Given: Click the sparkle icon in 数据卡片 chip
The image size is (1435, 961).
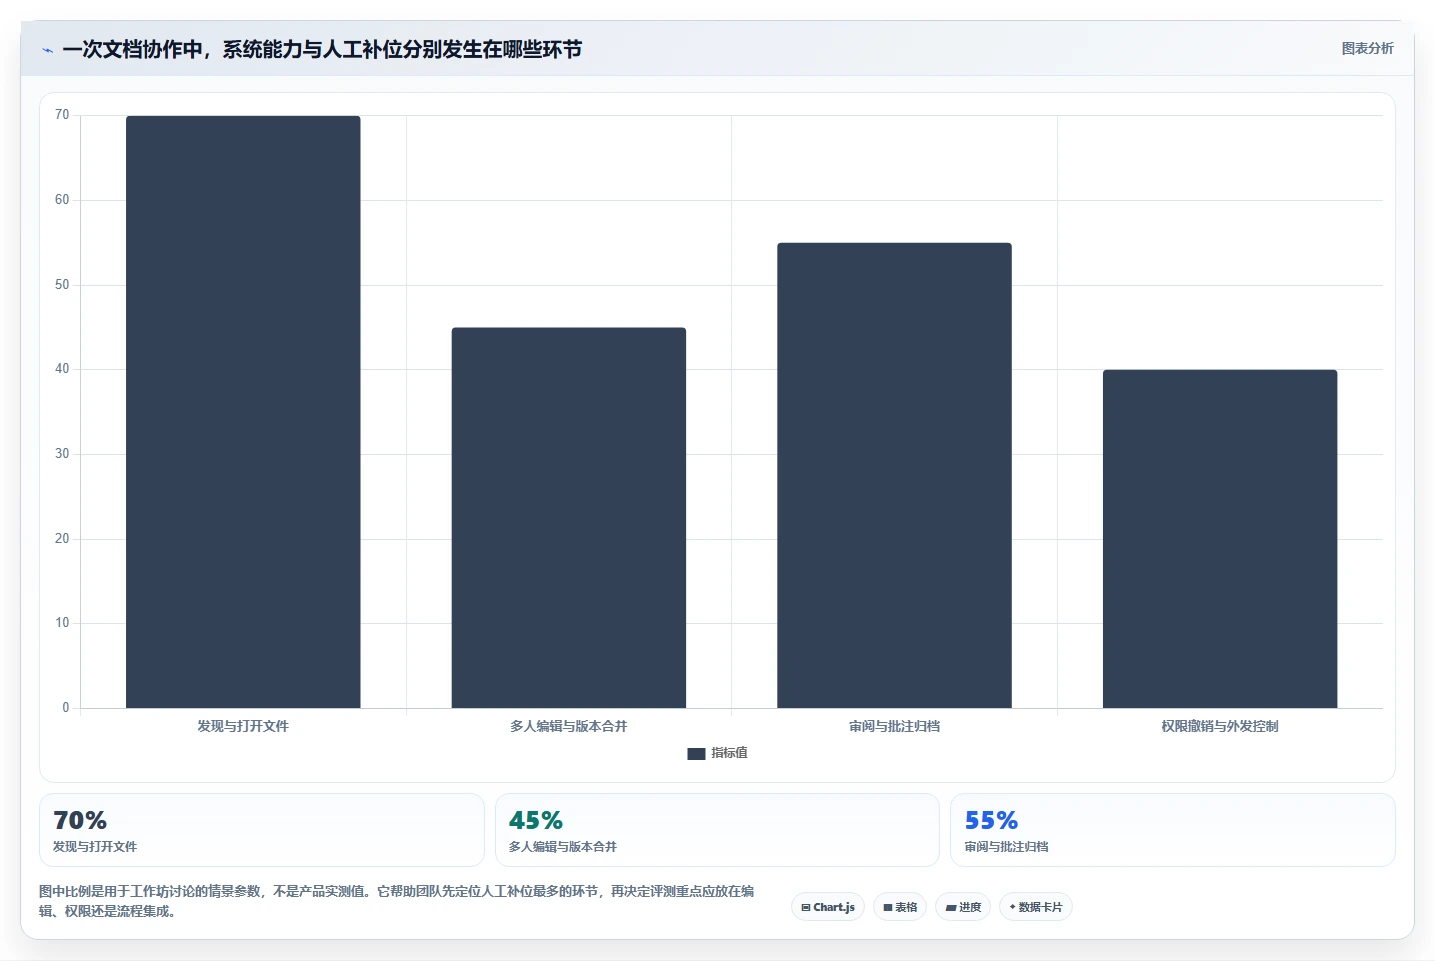Looking at the screenshot, I should (x=1012, y=907).
